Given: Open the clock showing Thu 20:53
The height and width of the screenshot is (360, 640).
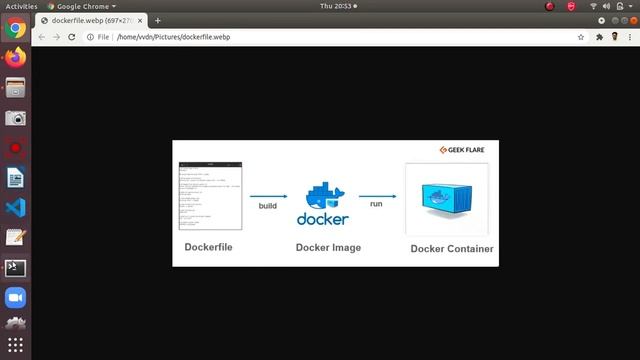Looking at the screenshot, I should 338,6.
